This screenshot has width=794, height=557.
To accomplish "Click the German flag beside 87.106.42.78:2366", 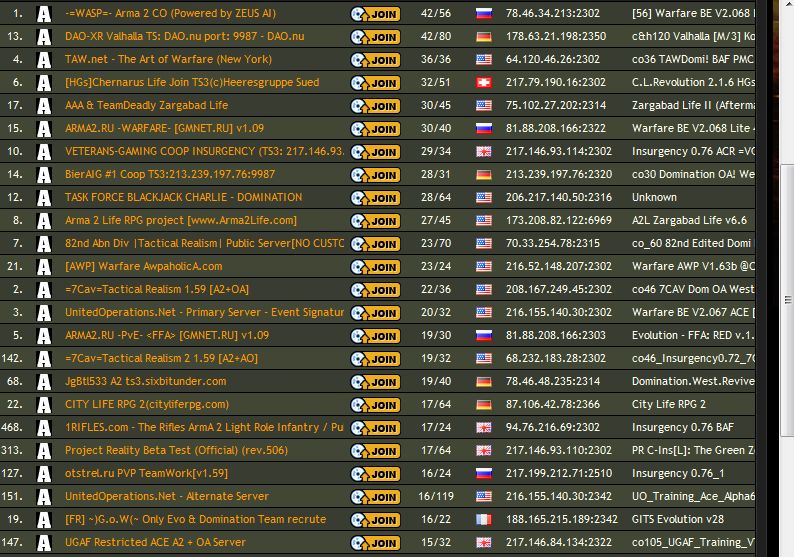I will tap(484, 405).
